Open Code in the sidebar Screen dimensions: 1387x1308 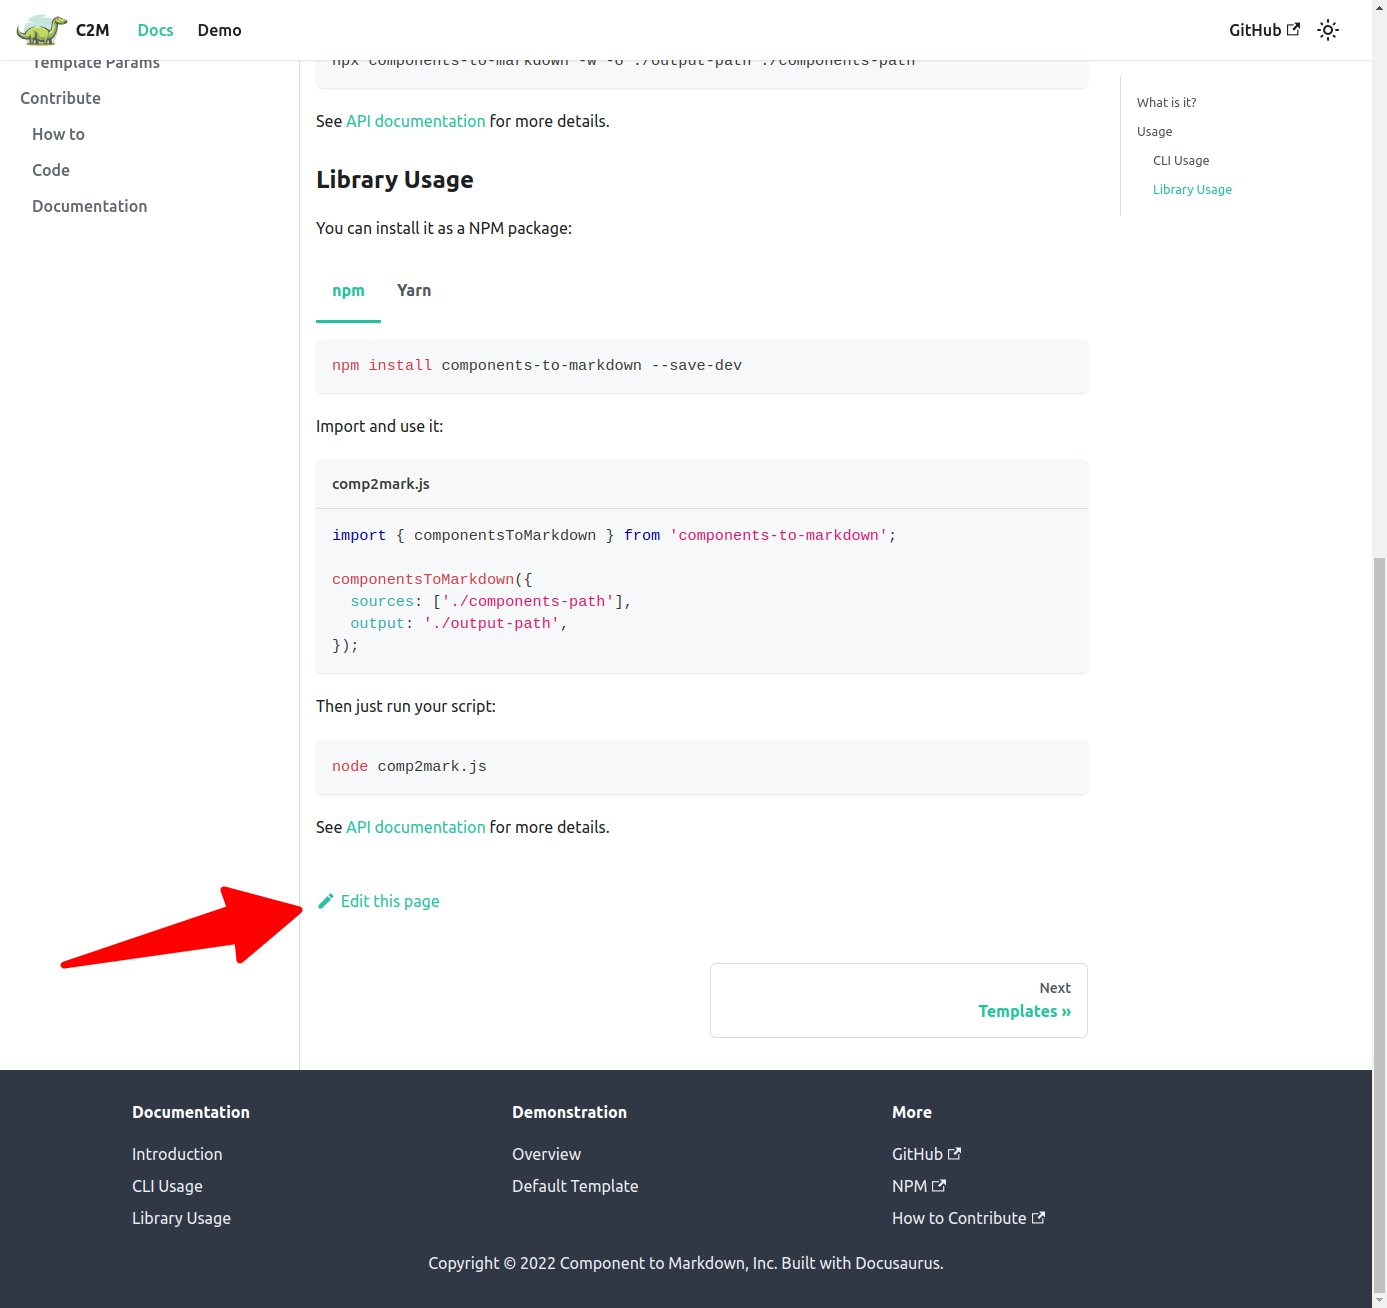(51, 170)
